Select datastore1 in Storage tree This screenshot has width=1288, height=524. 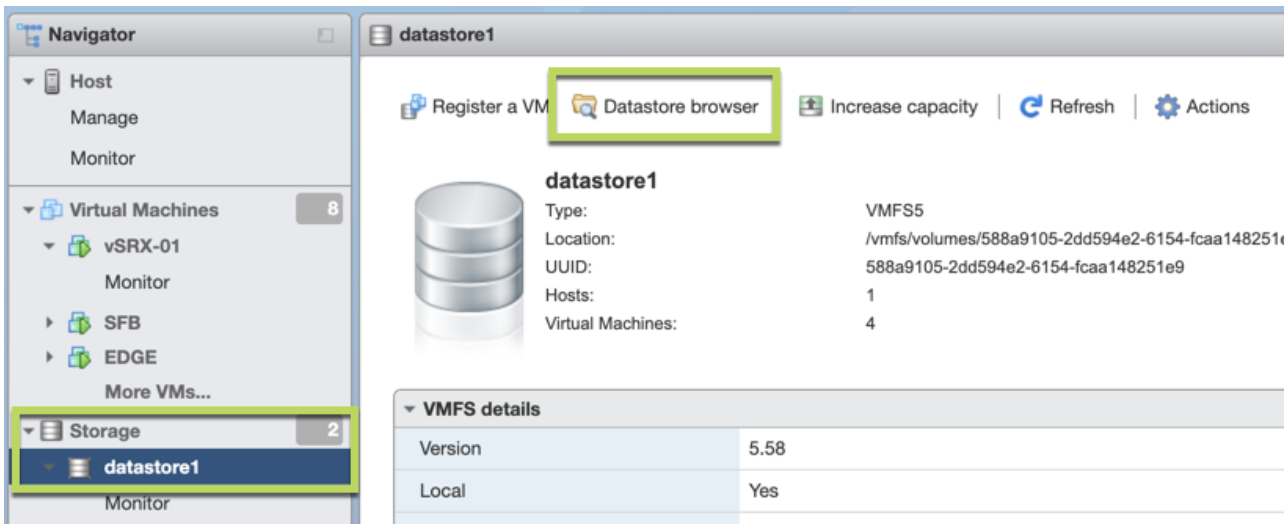coord(151,467)
